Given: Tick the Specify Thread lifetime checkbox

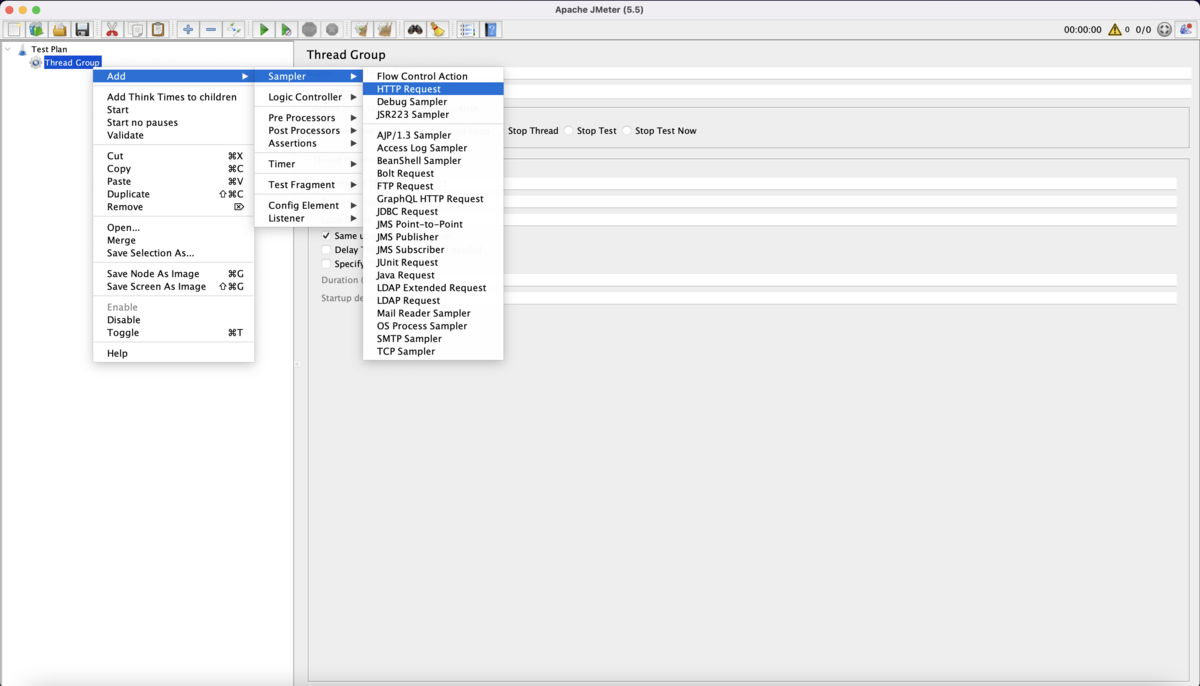Looking at the screenshot, I should (x=326, y=264).
